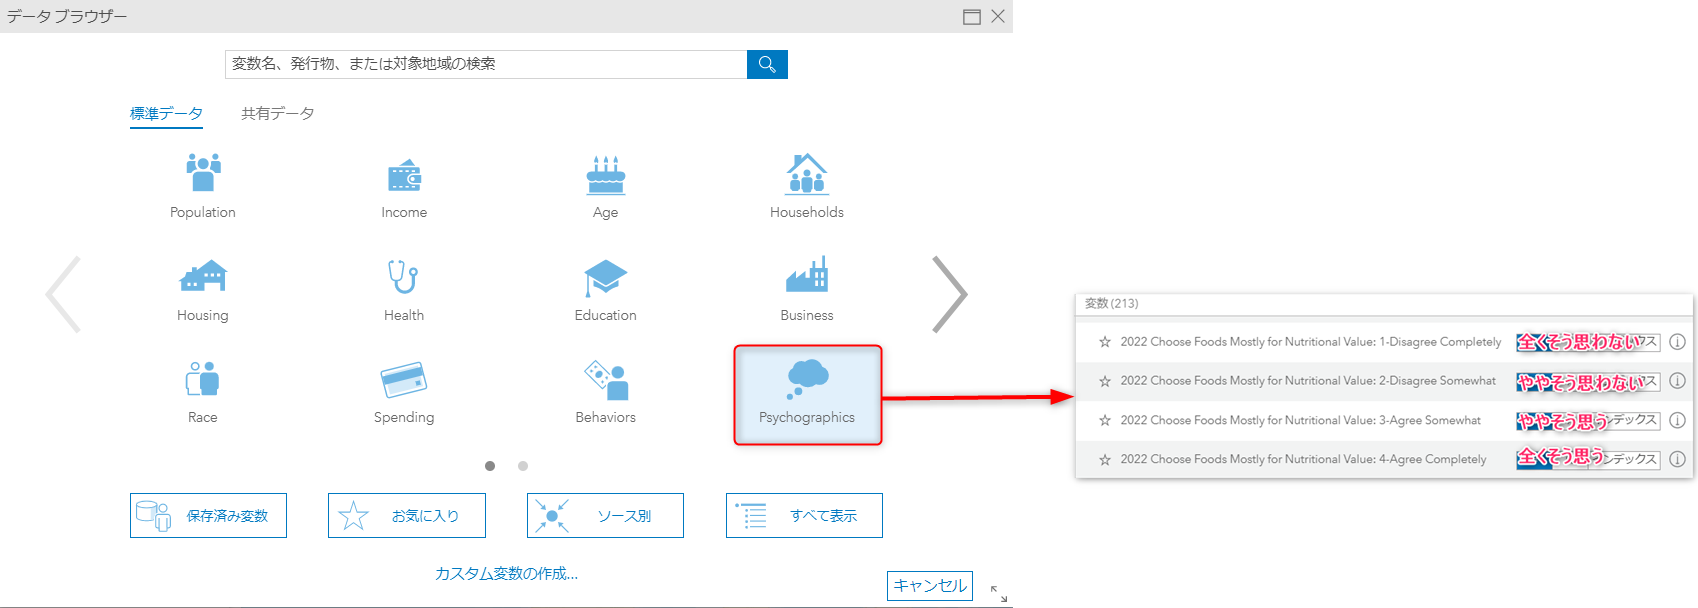Show info for 2-Disagree Somewhat variable
The height and width of the screenshot is (608, 1698).
[1677, 381]
